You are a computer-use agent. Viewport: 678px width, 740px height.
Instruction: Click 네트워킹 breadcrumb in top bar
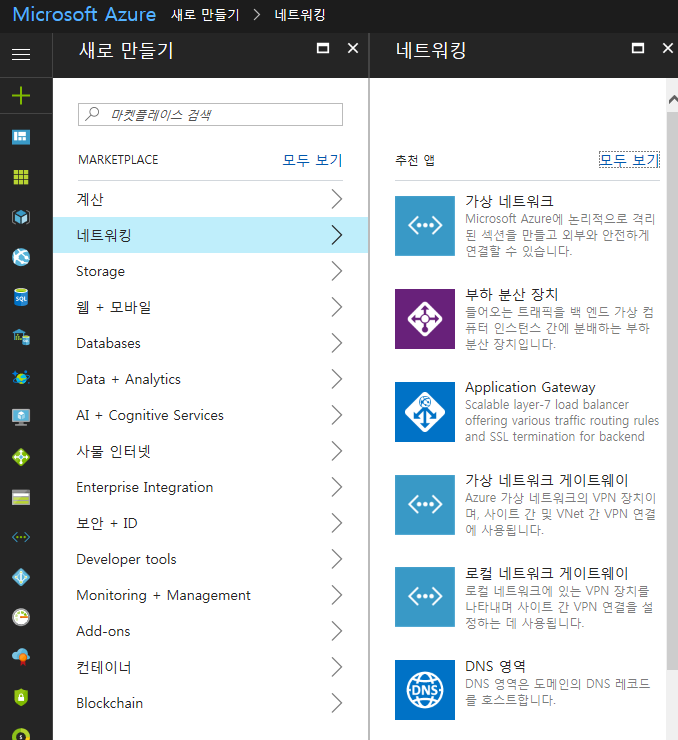(x=300, y=15)
